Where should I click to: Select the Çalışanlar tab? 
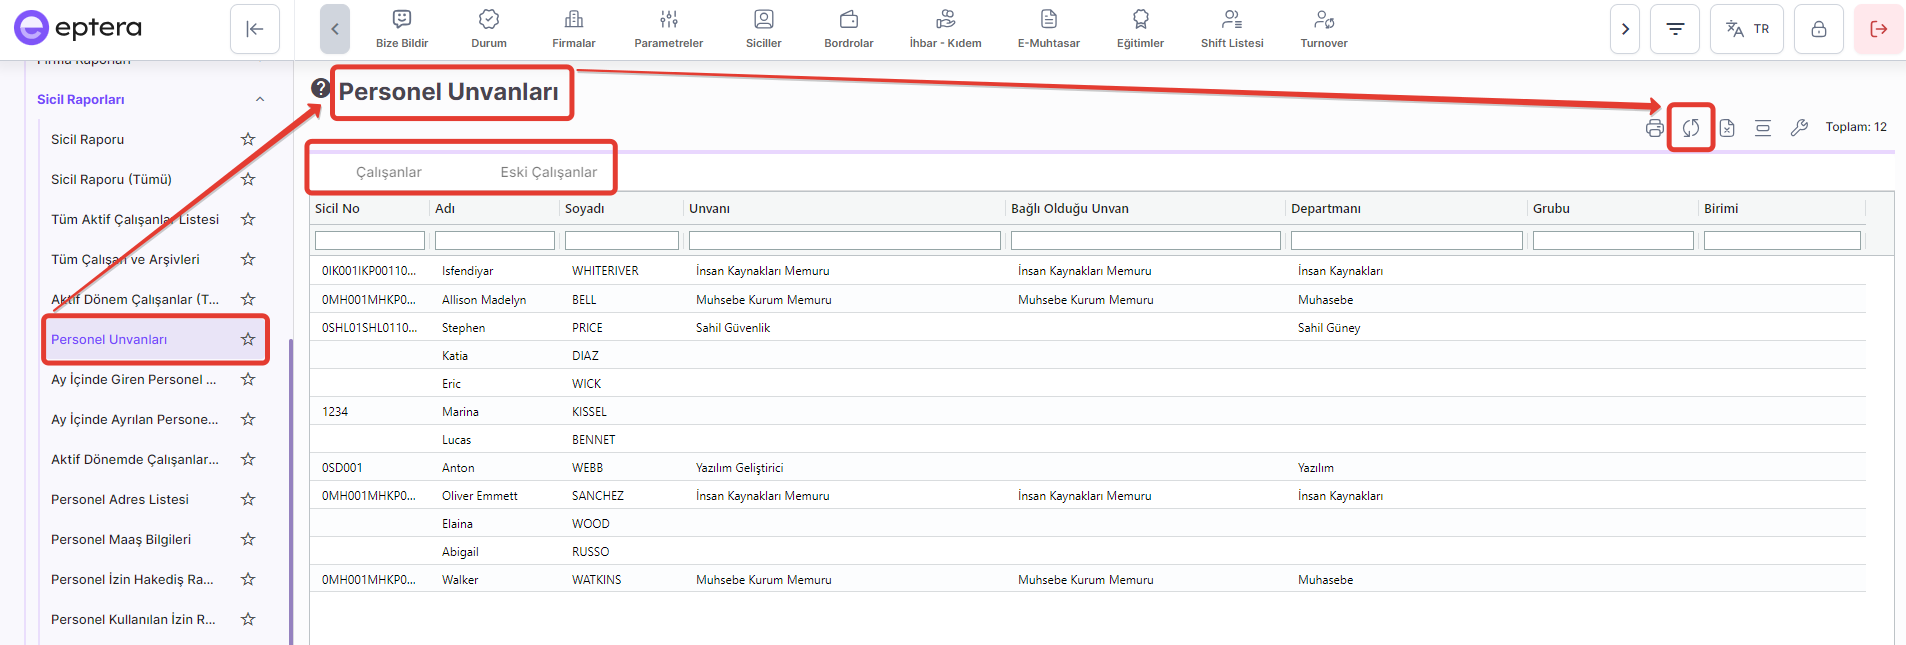click(389, 172)
